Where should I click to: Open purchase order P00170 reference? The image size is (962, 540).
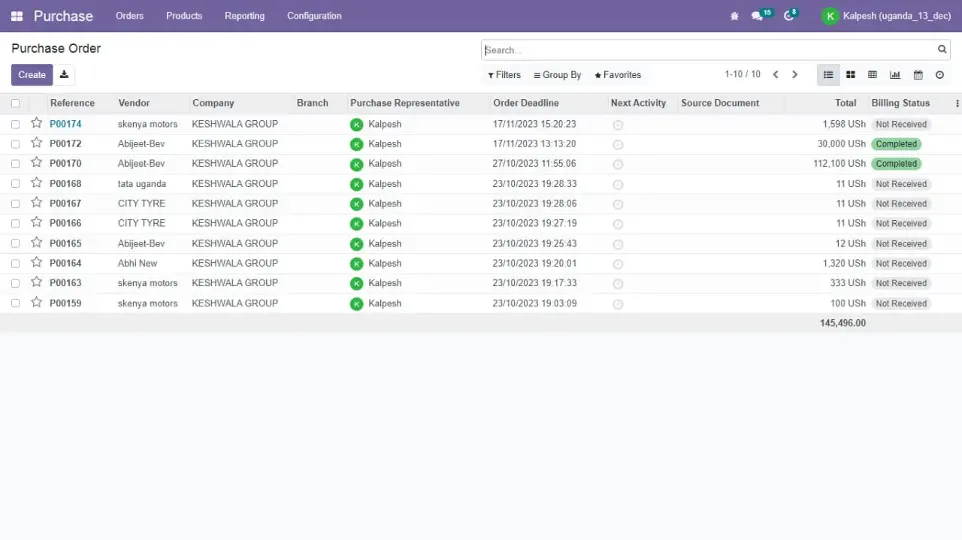(66, 164)
